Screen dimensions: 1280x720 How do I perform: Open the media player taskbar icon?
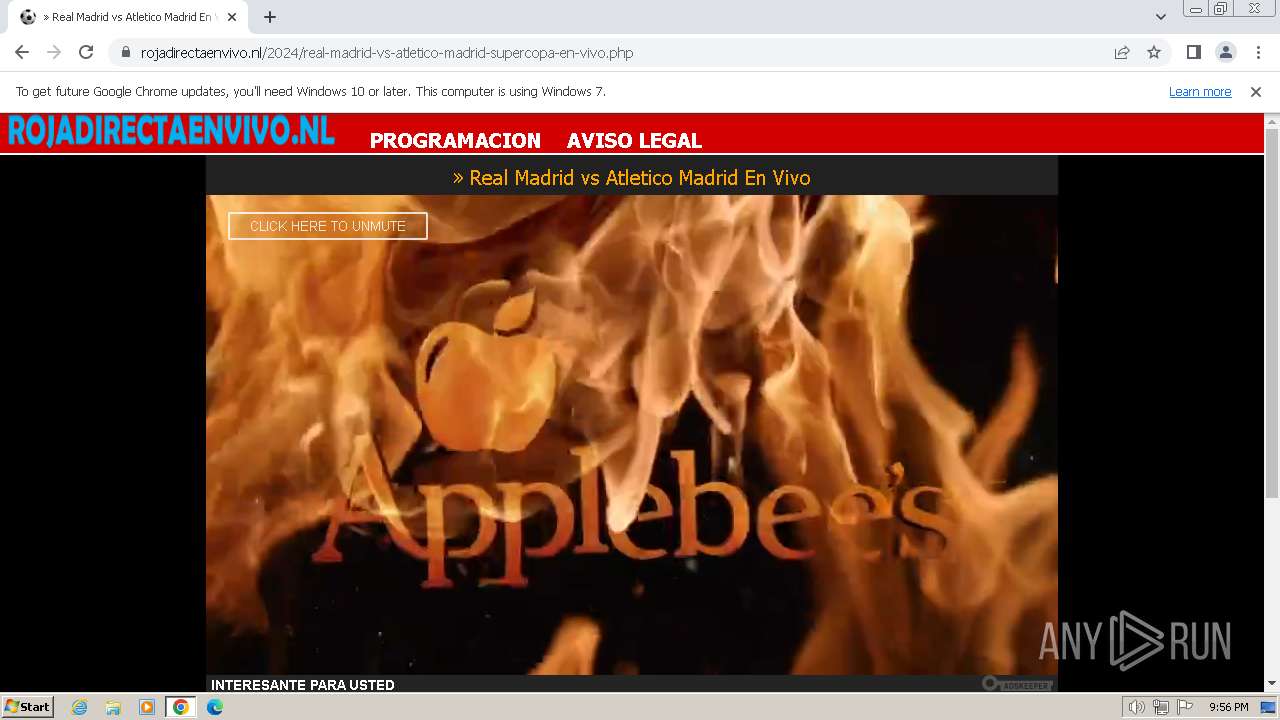[147, 707]
